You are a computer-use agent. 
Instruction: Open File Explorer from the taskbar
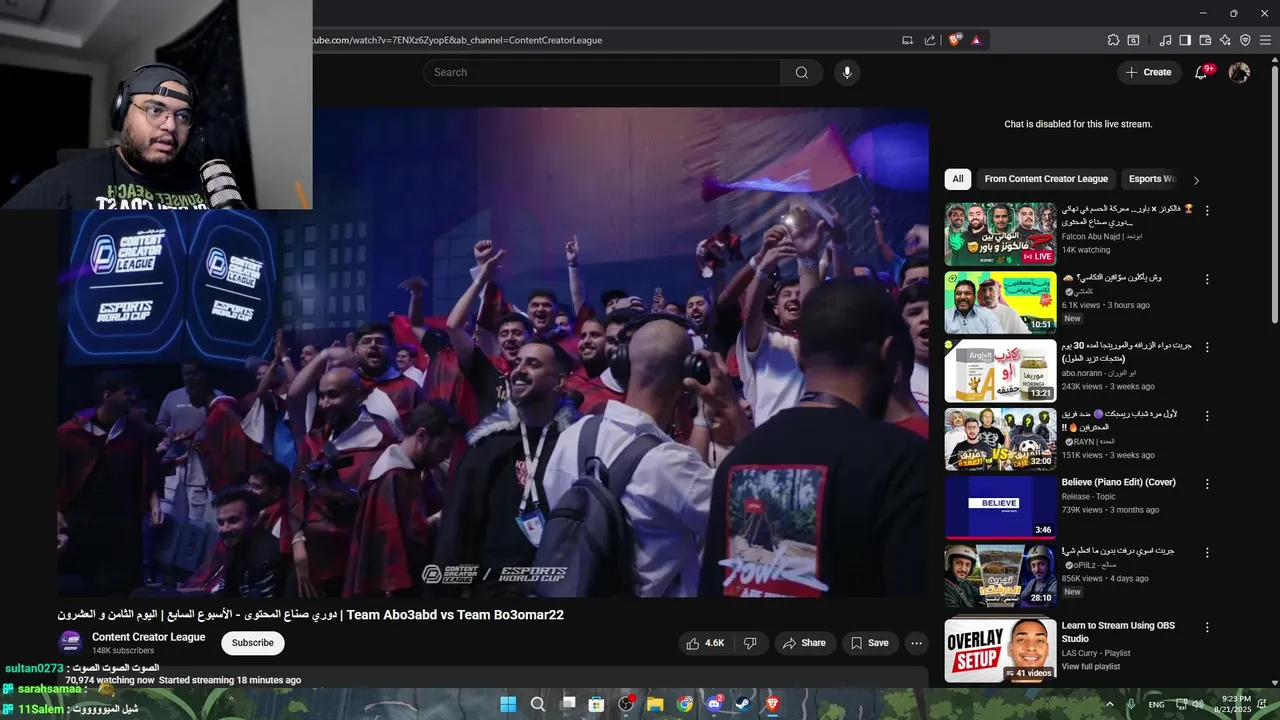tap(656, 704)
